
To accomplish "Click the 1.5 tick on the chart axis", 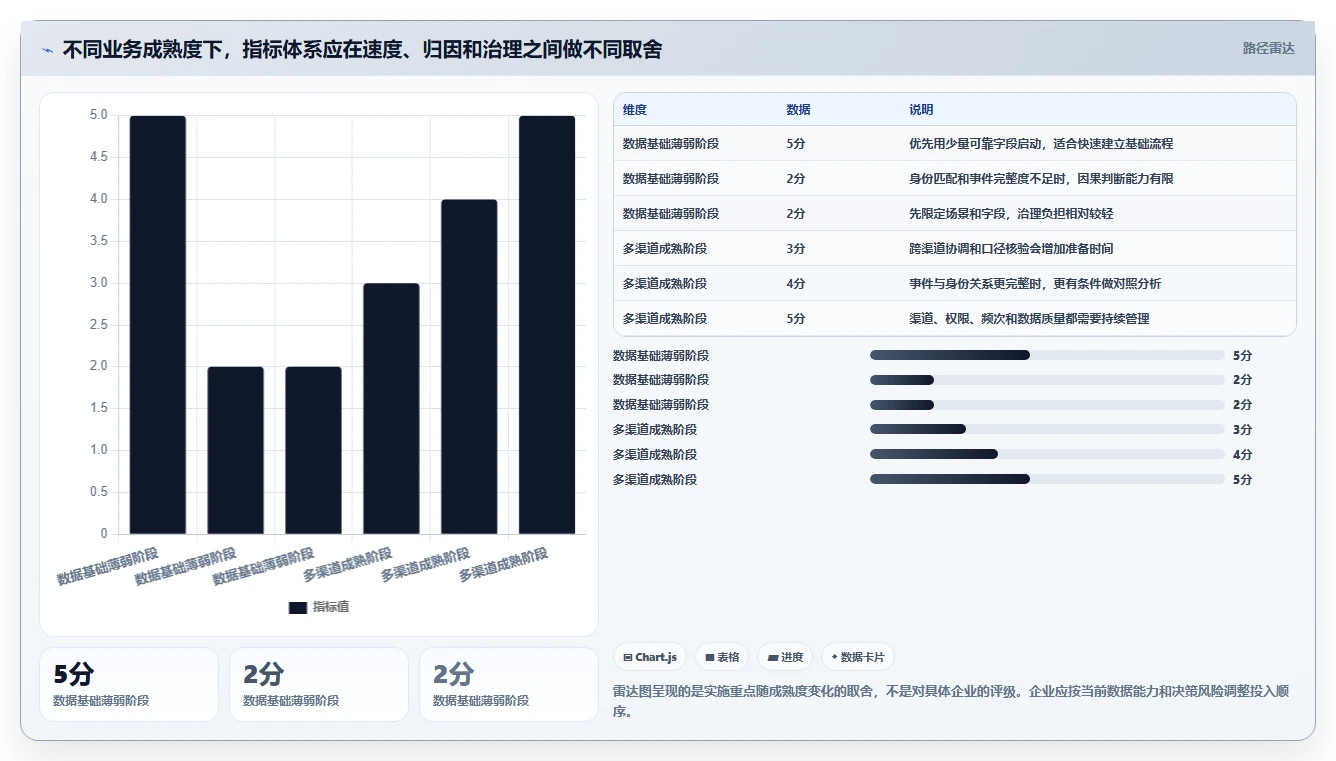I will pyautogui.click(x=98, y=408).
